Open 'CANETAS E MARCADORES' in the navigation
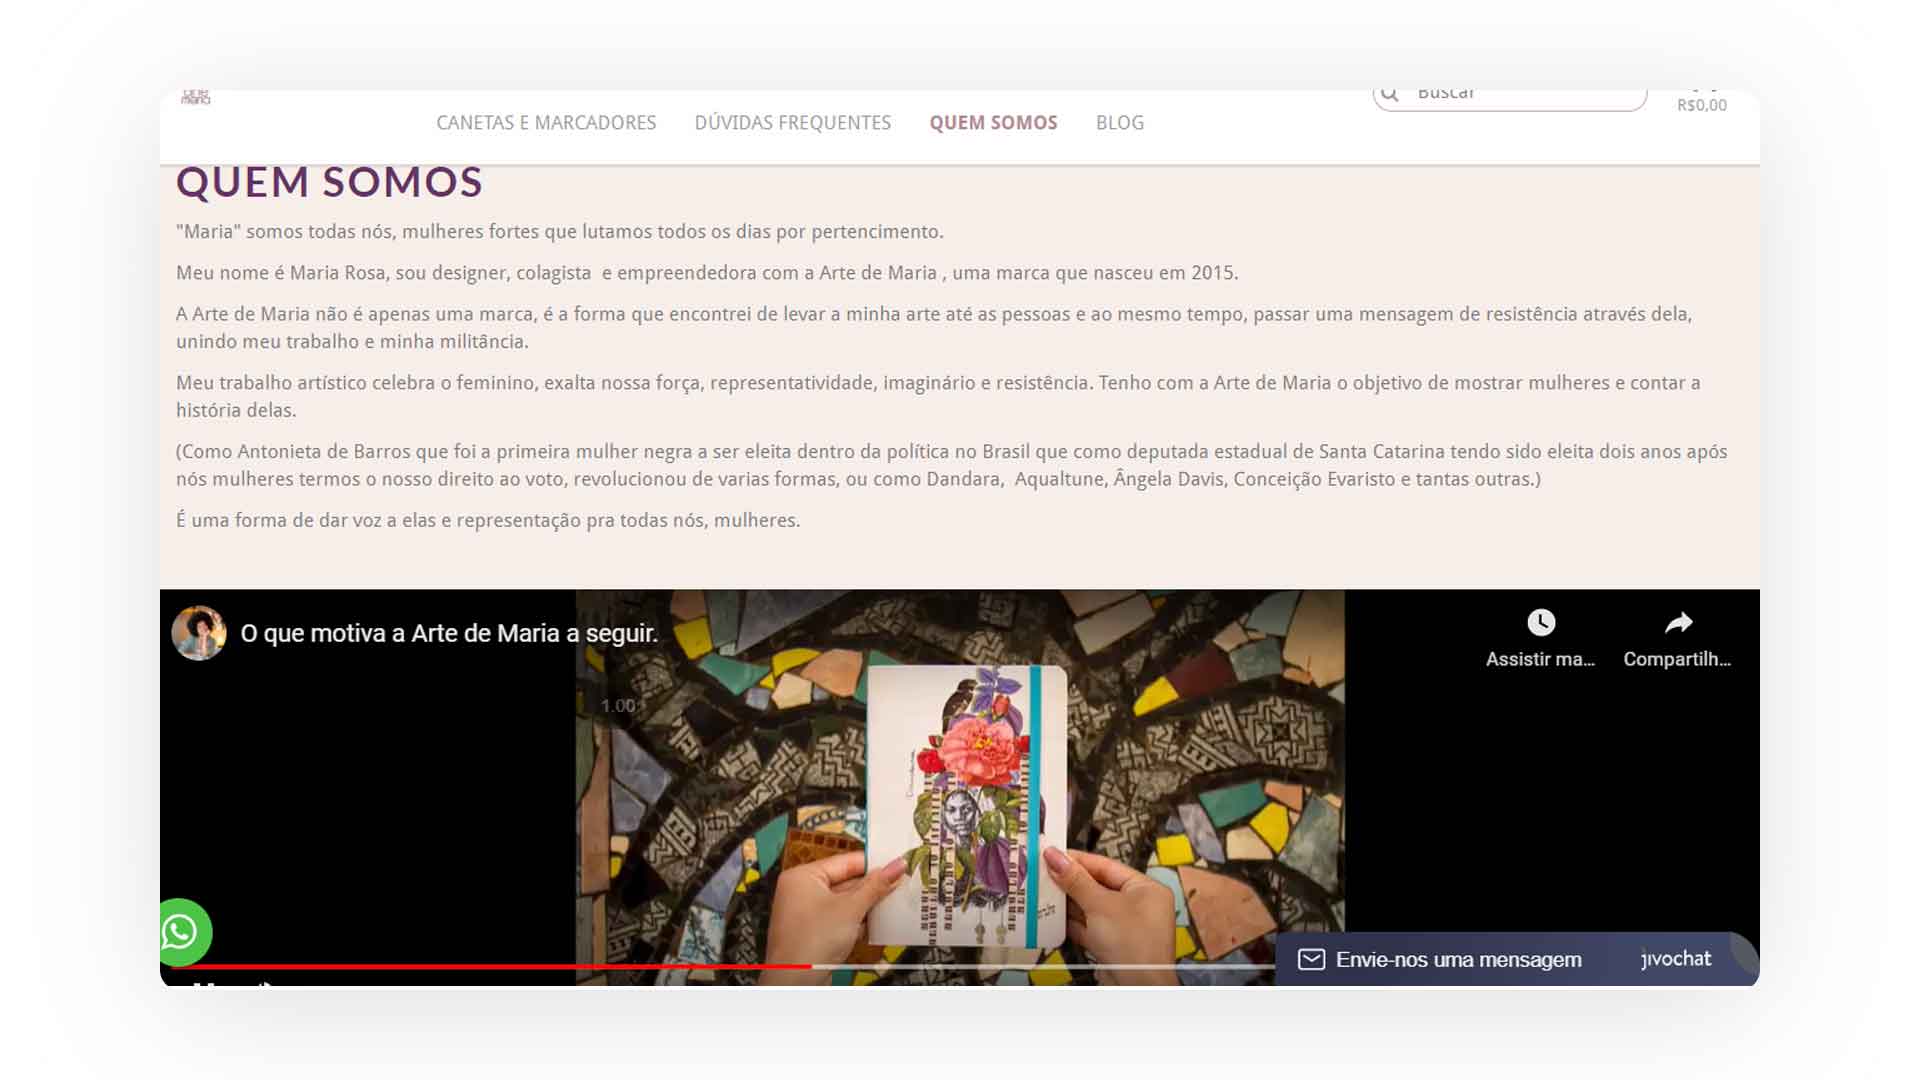This screenshot has width=1920, height=1080. coord(546,122)
